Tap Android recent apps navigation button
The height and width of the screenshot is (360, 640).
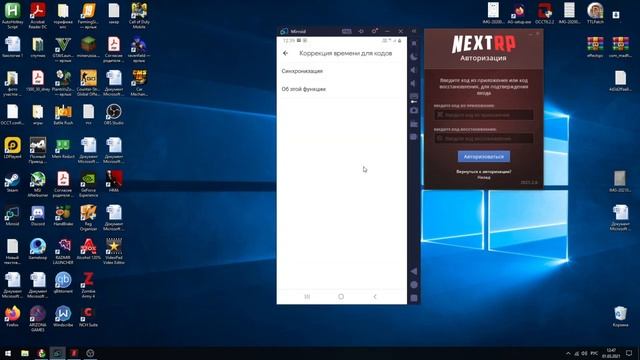[x=307, y=297]
